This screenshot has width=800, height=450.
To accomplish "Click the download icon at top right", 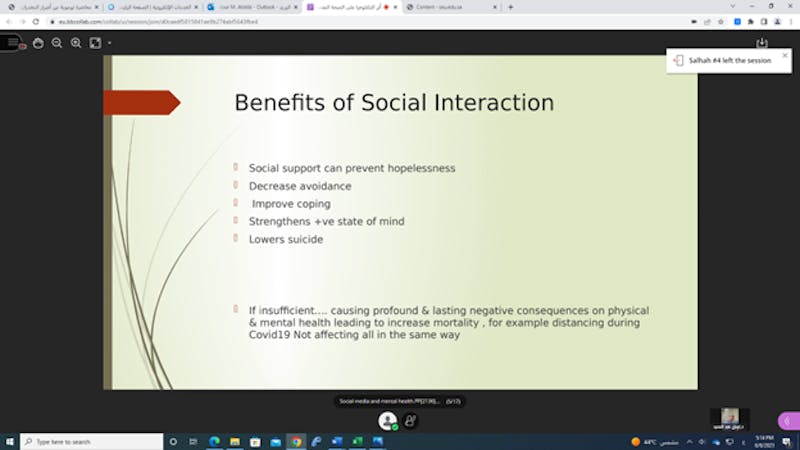I will tap(762, 43).
